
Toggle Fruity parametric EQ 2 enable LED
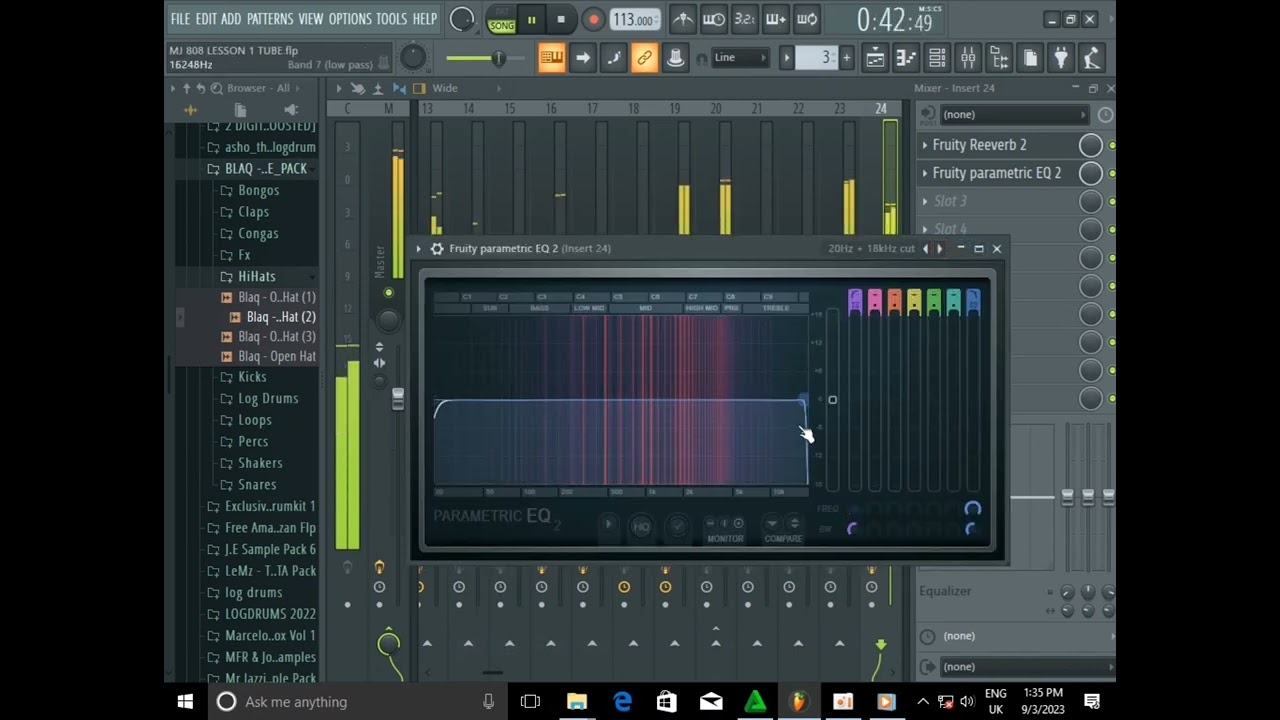tap(1112, 174)
